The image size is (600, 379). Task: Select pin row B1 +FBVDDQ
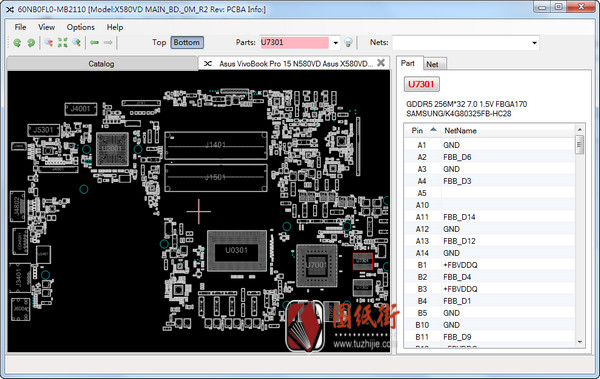click(x=490, y=265)
